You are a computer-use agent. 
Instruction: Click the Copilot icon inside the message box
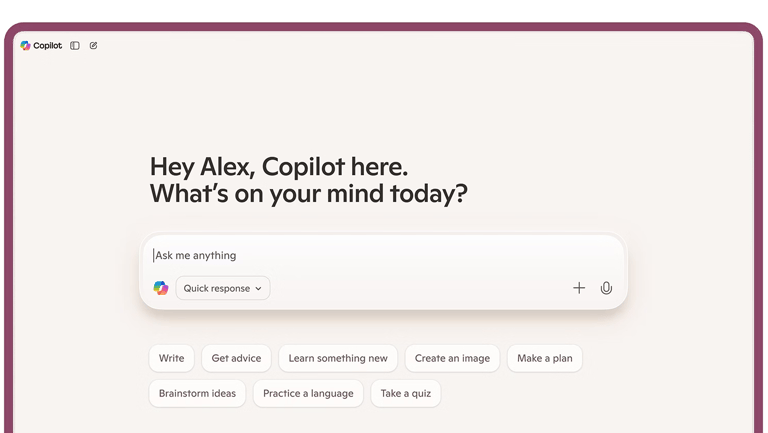tap(161, 288)
